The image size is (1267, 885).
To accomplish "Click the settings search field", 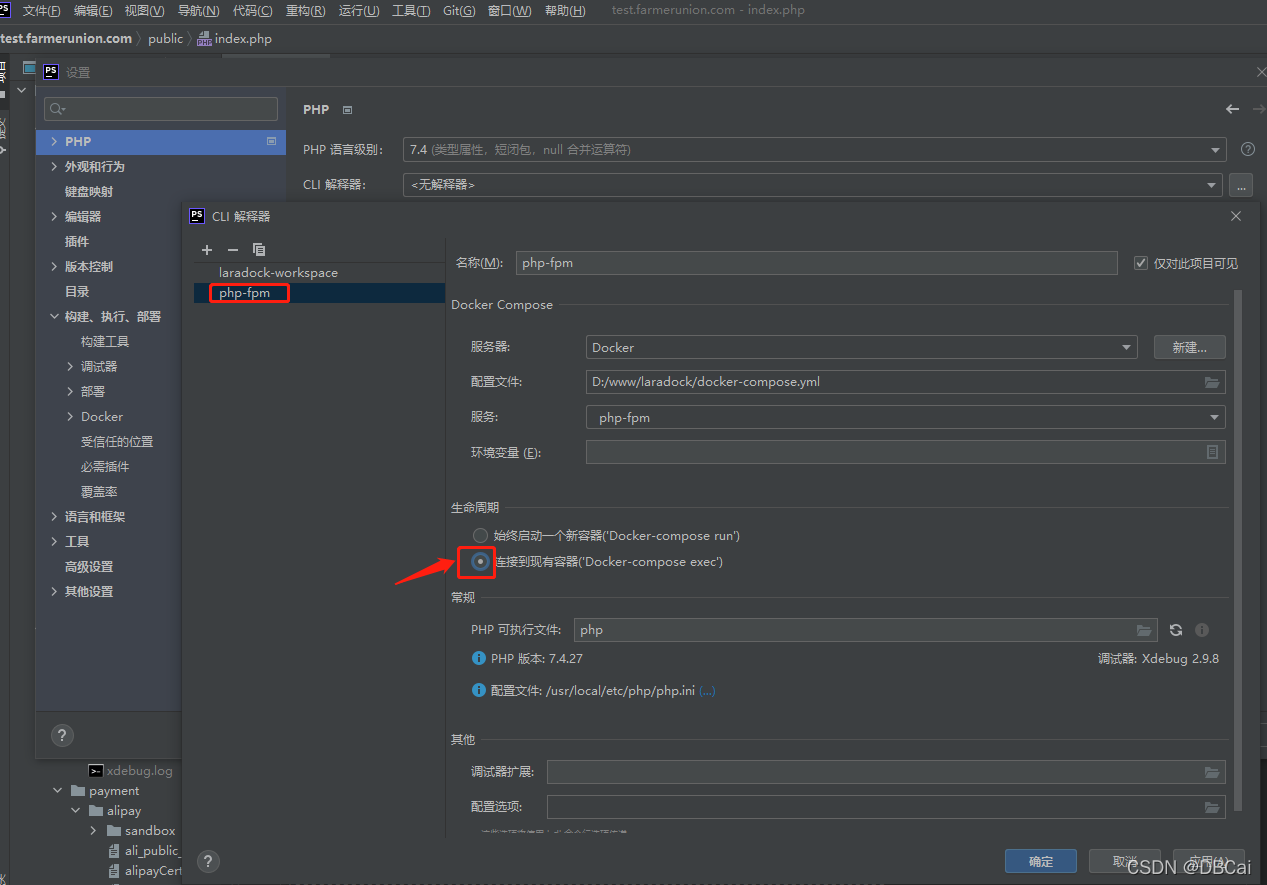I will (161, 109).
